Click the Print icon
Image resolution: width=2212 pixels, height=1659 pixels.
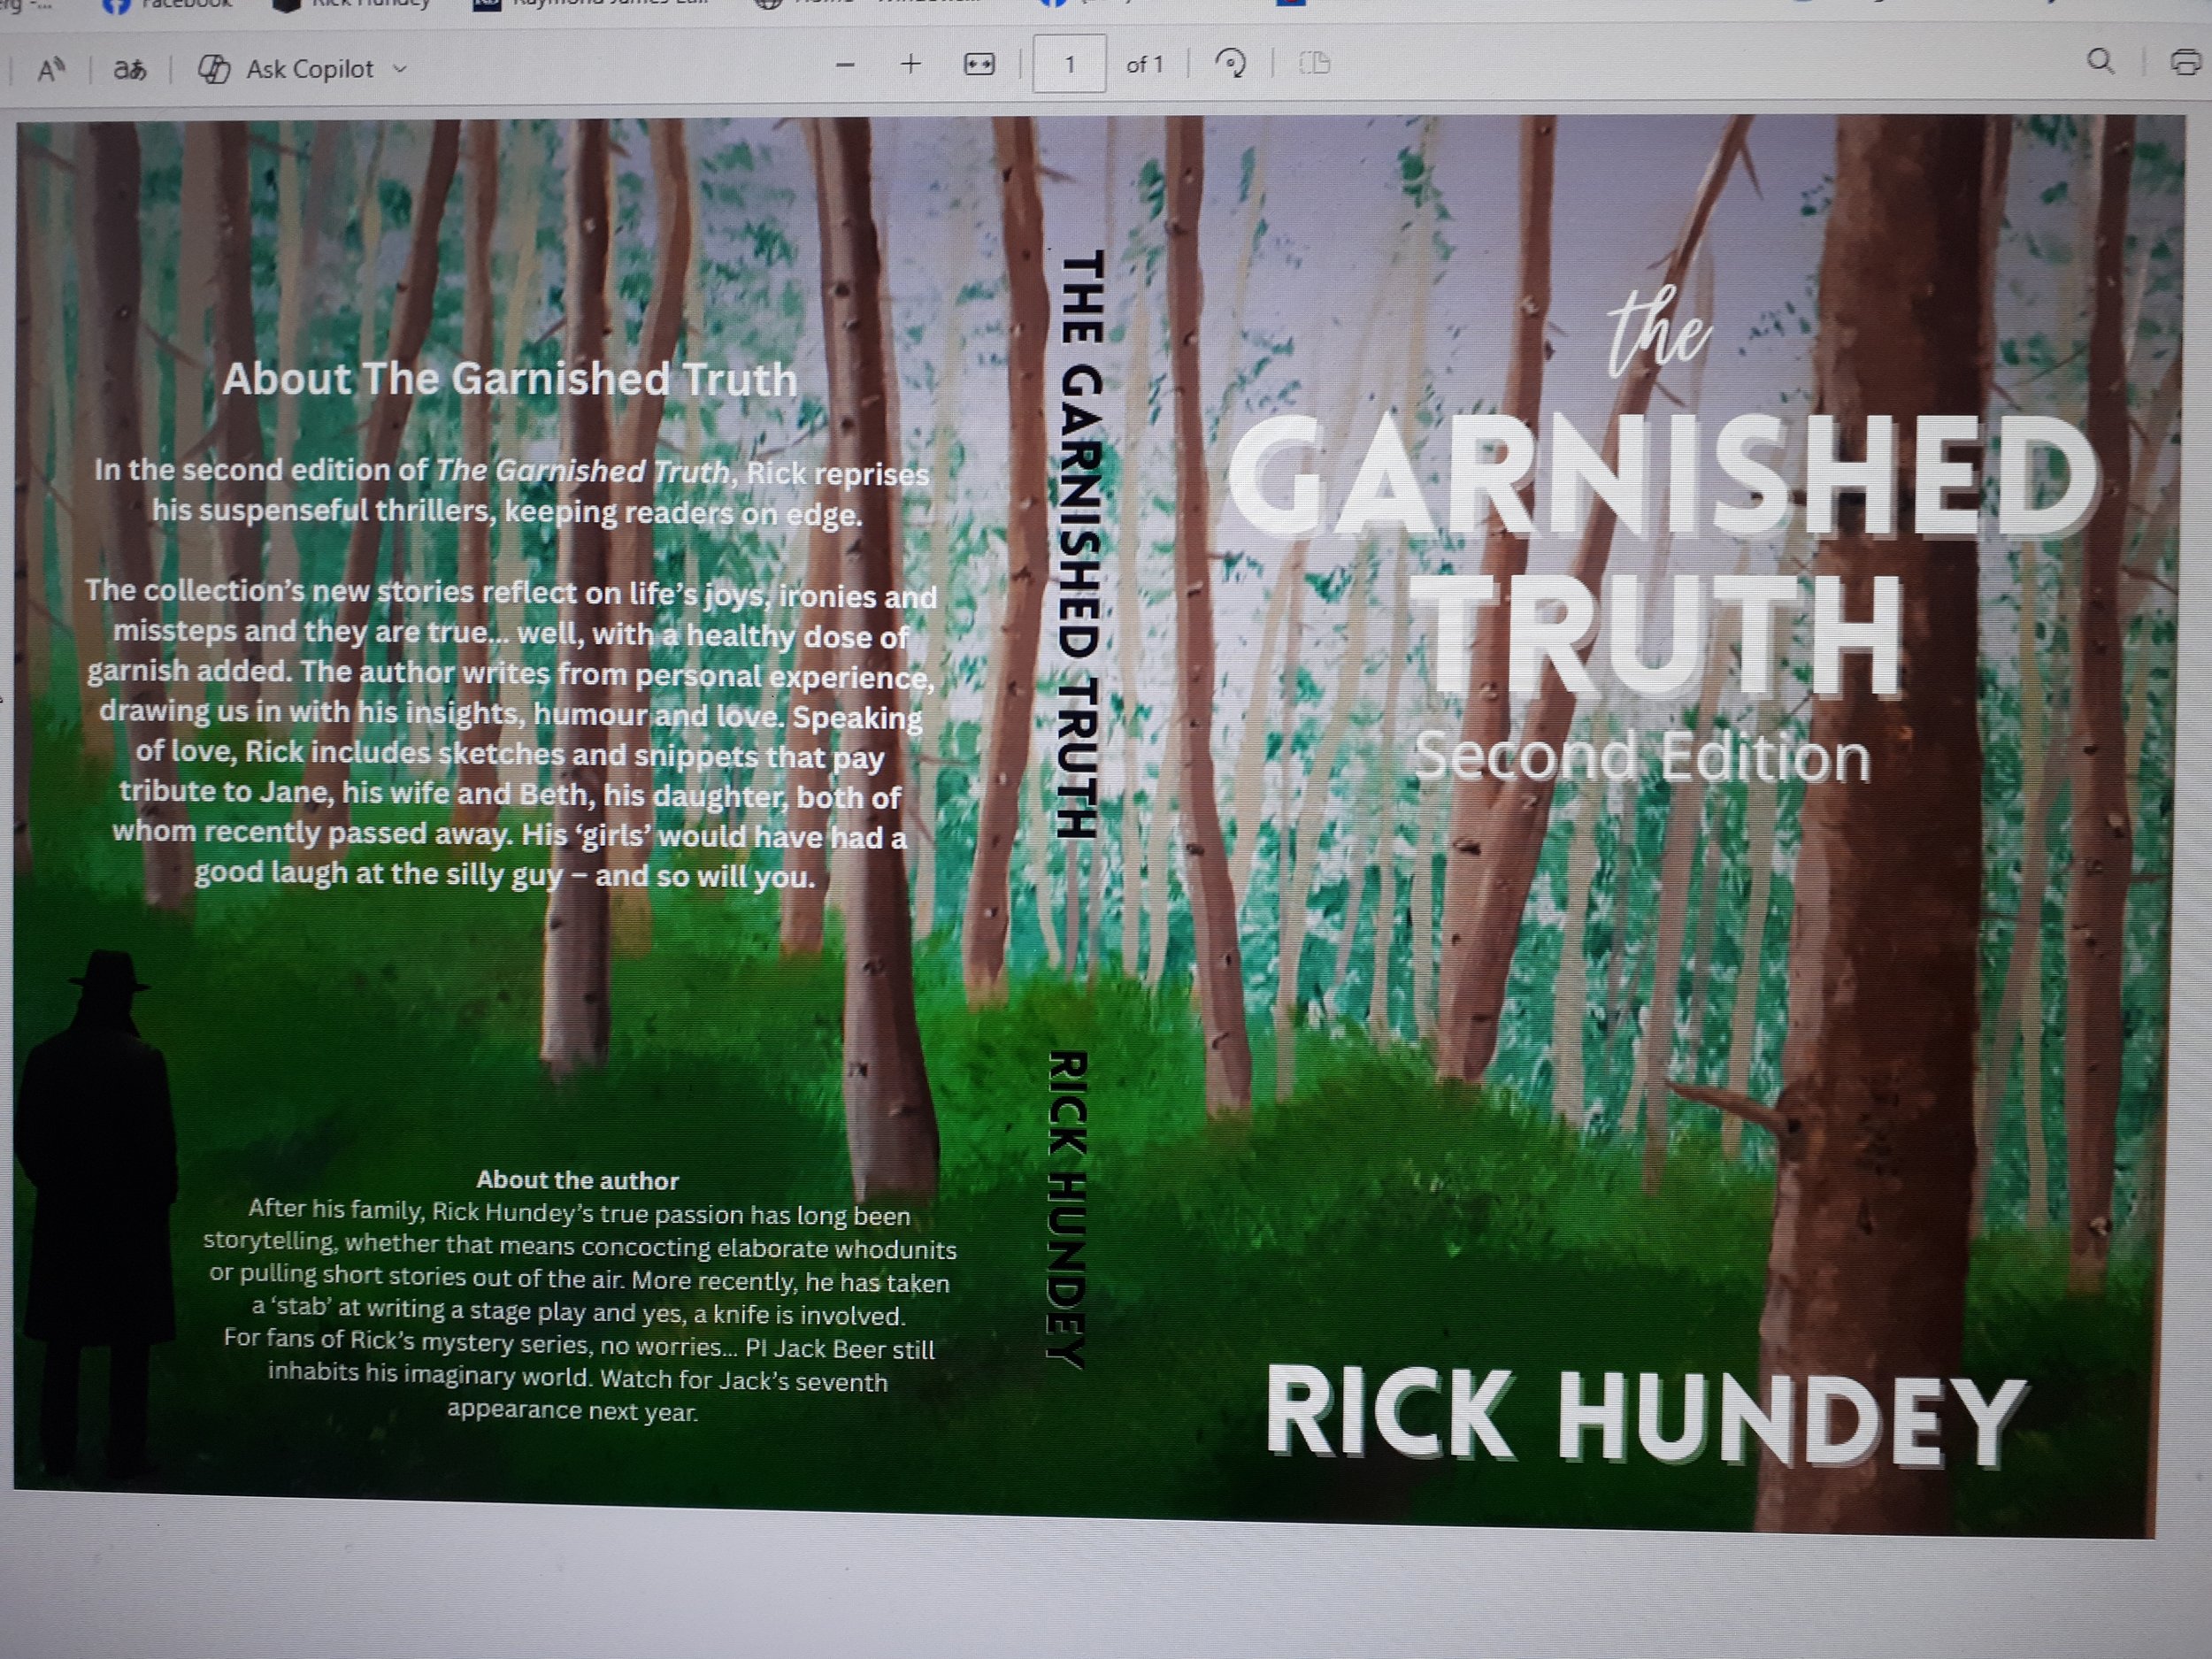tap(2185, 62)
